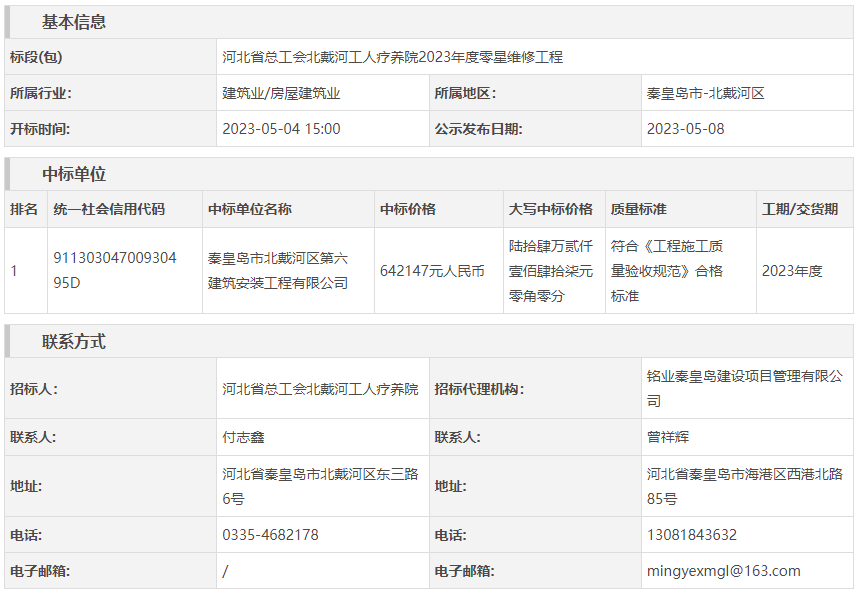Click the 基本信息 section header
858x596 pixels.
(74, 22)
